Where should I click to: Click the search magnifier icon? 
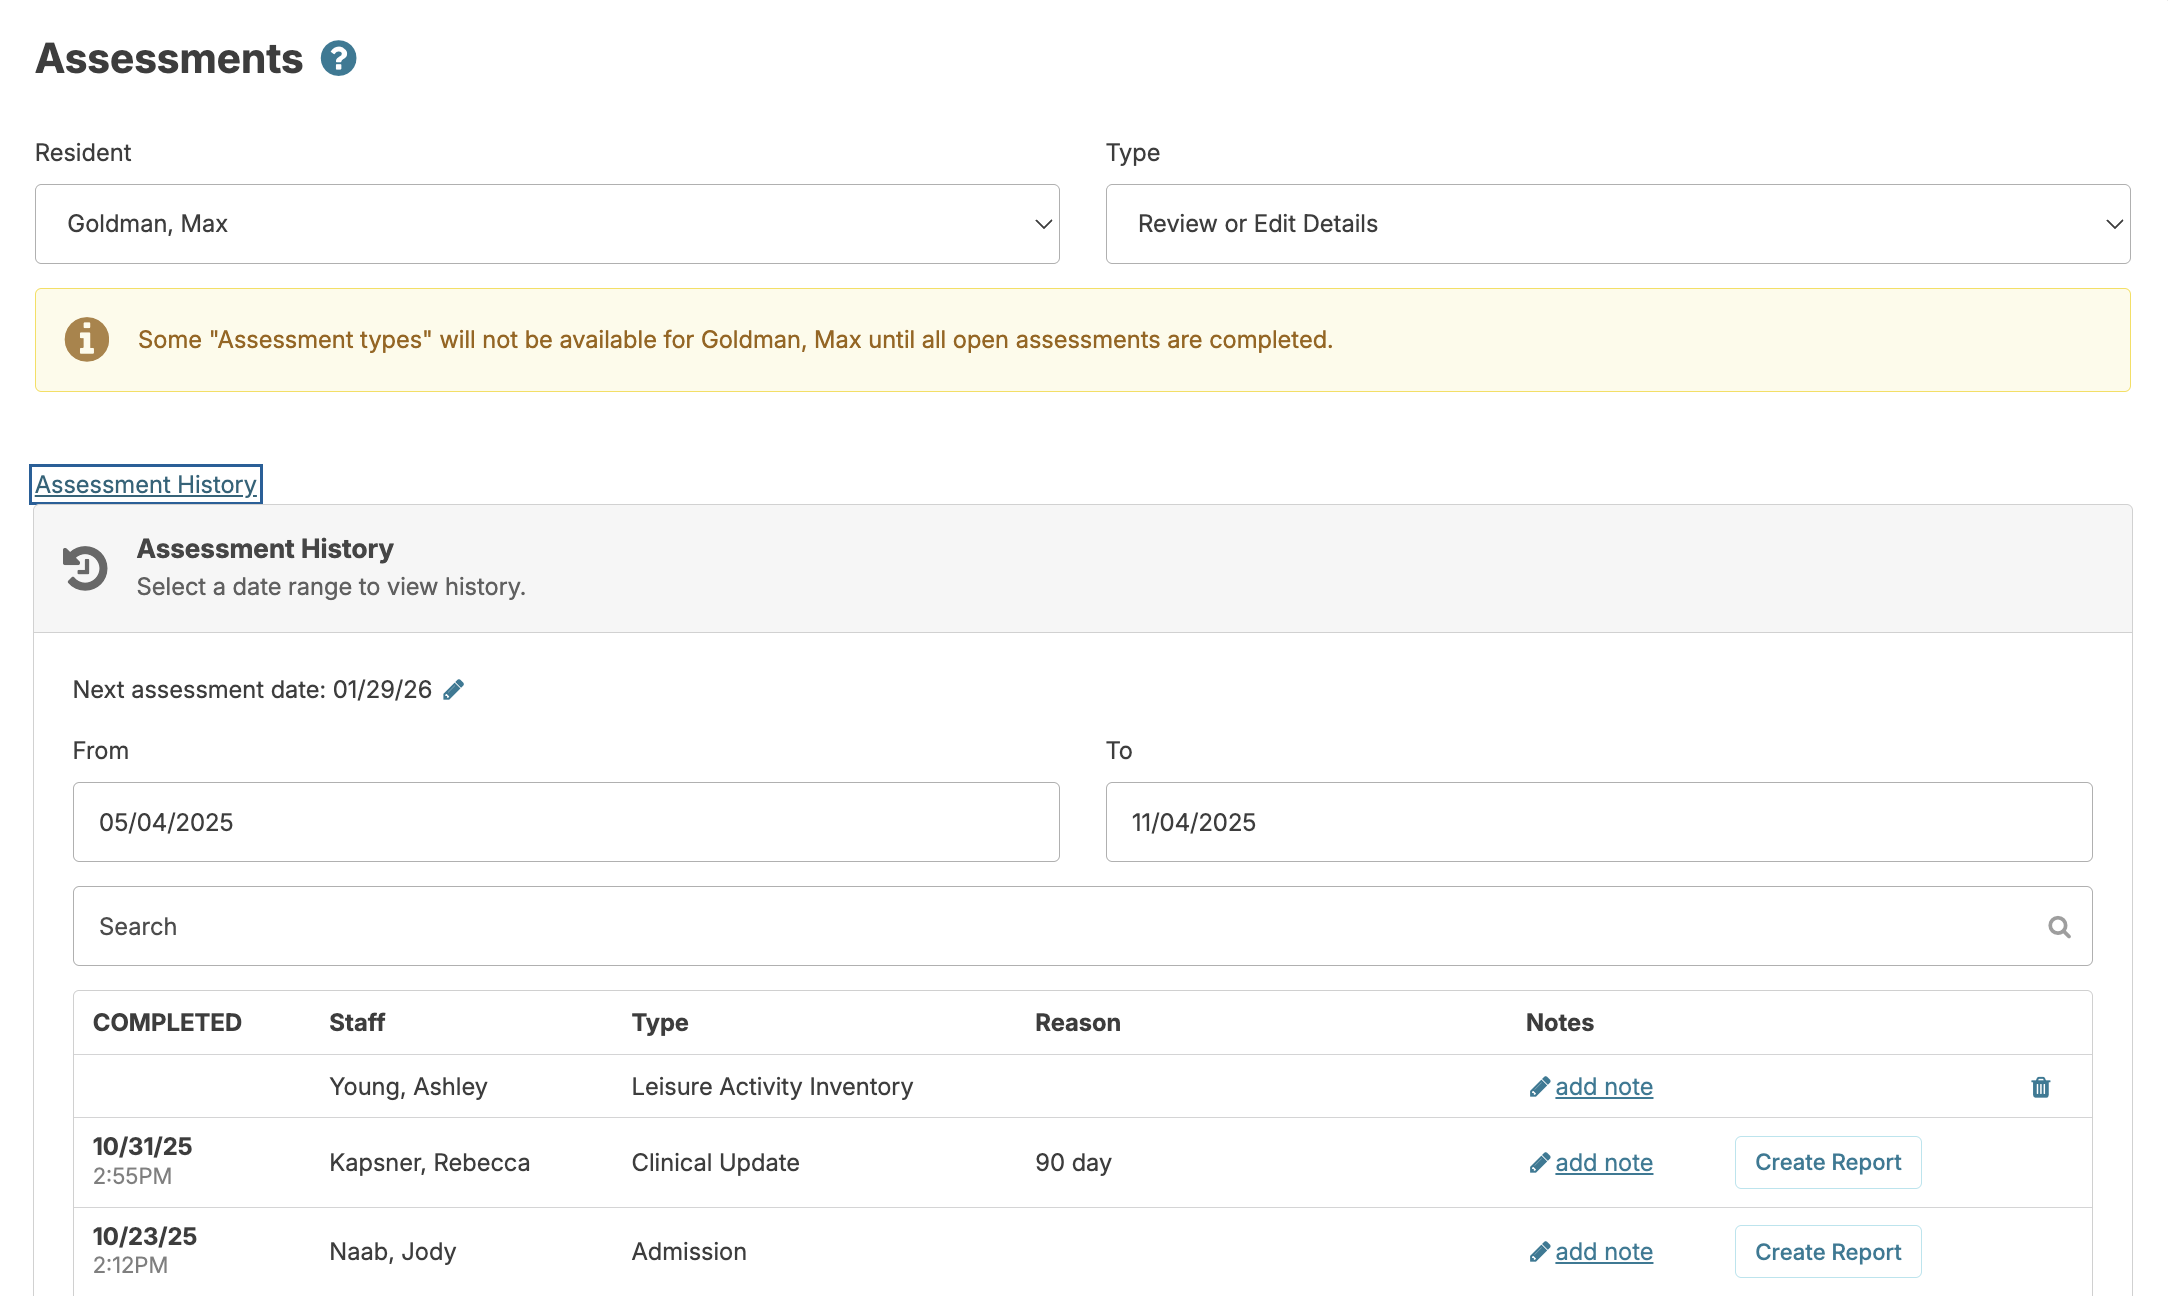2059,927
